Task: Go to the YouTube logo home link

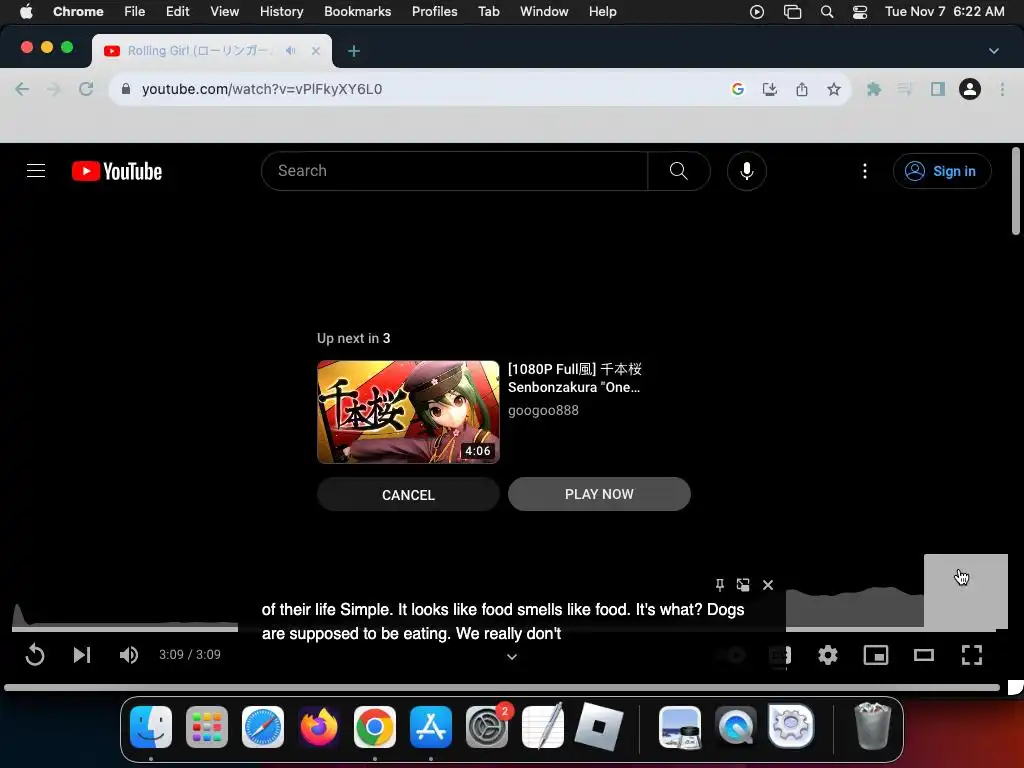Action: [117, 171]
